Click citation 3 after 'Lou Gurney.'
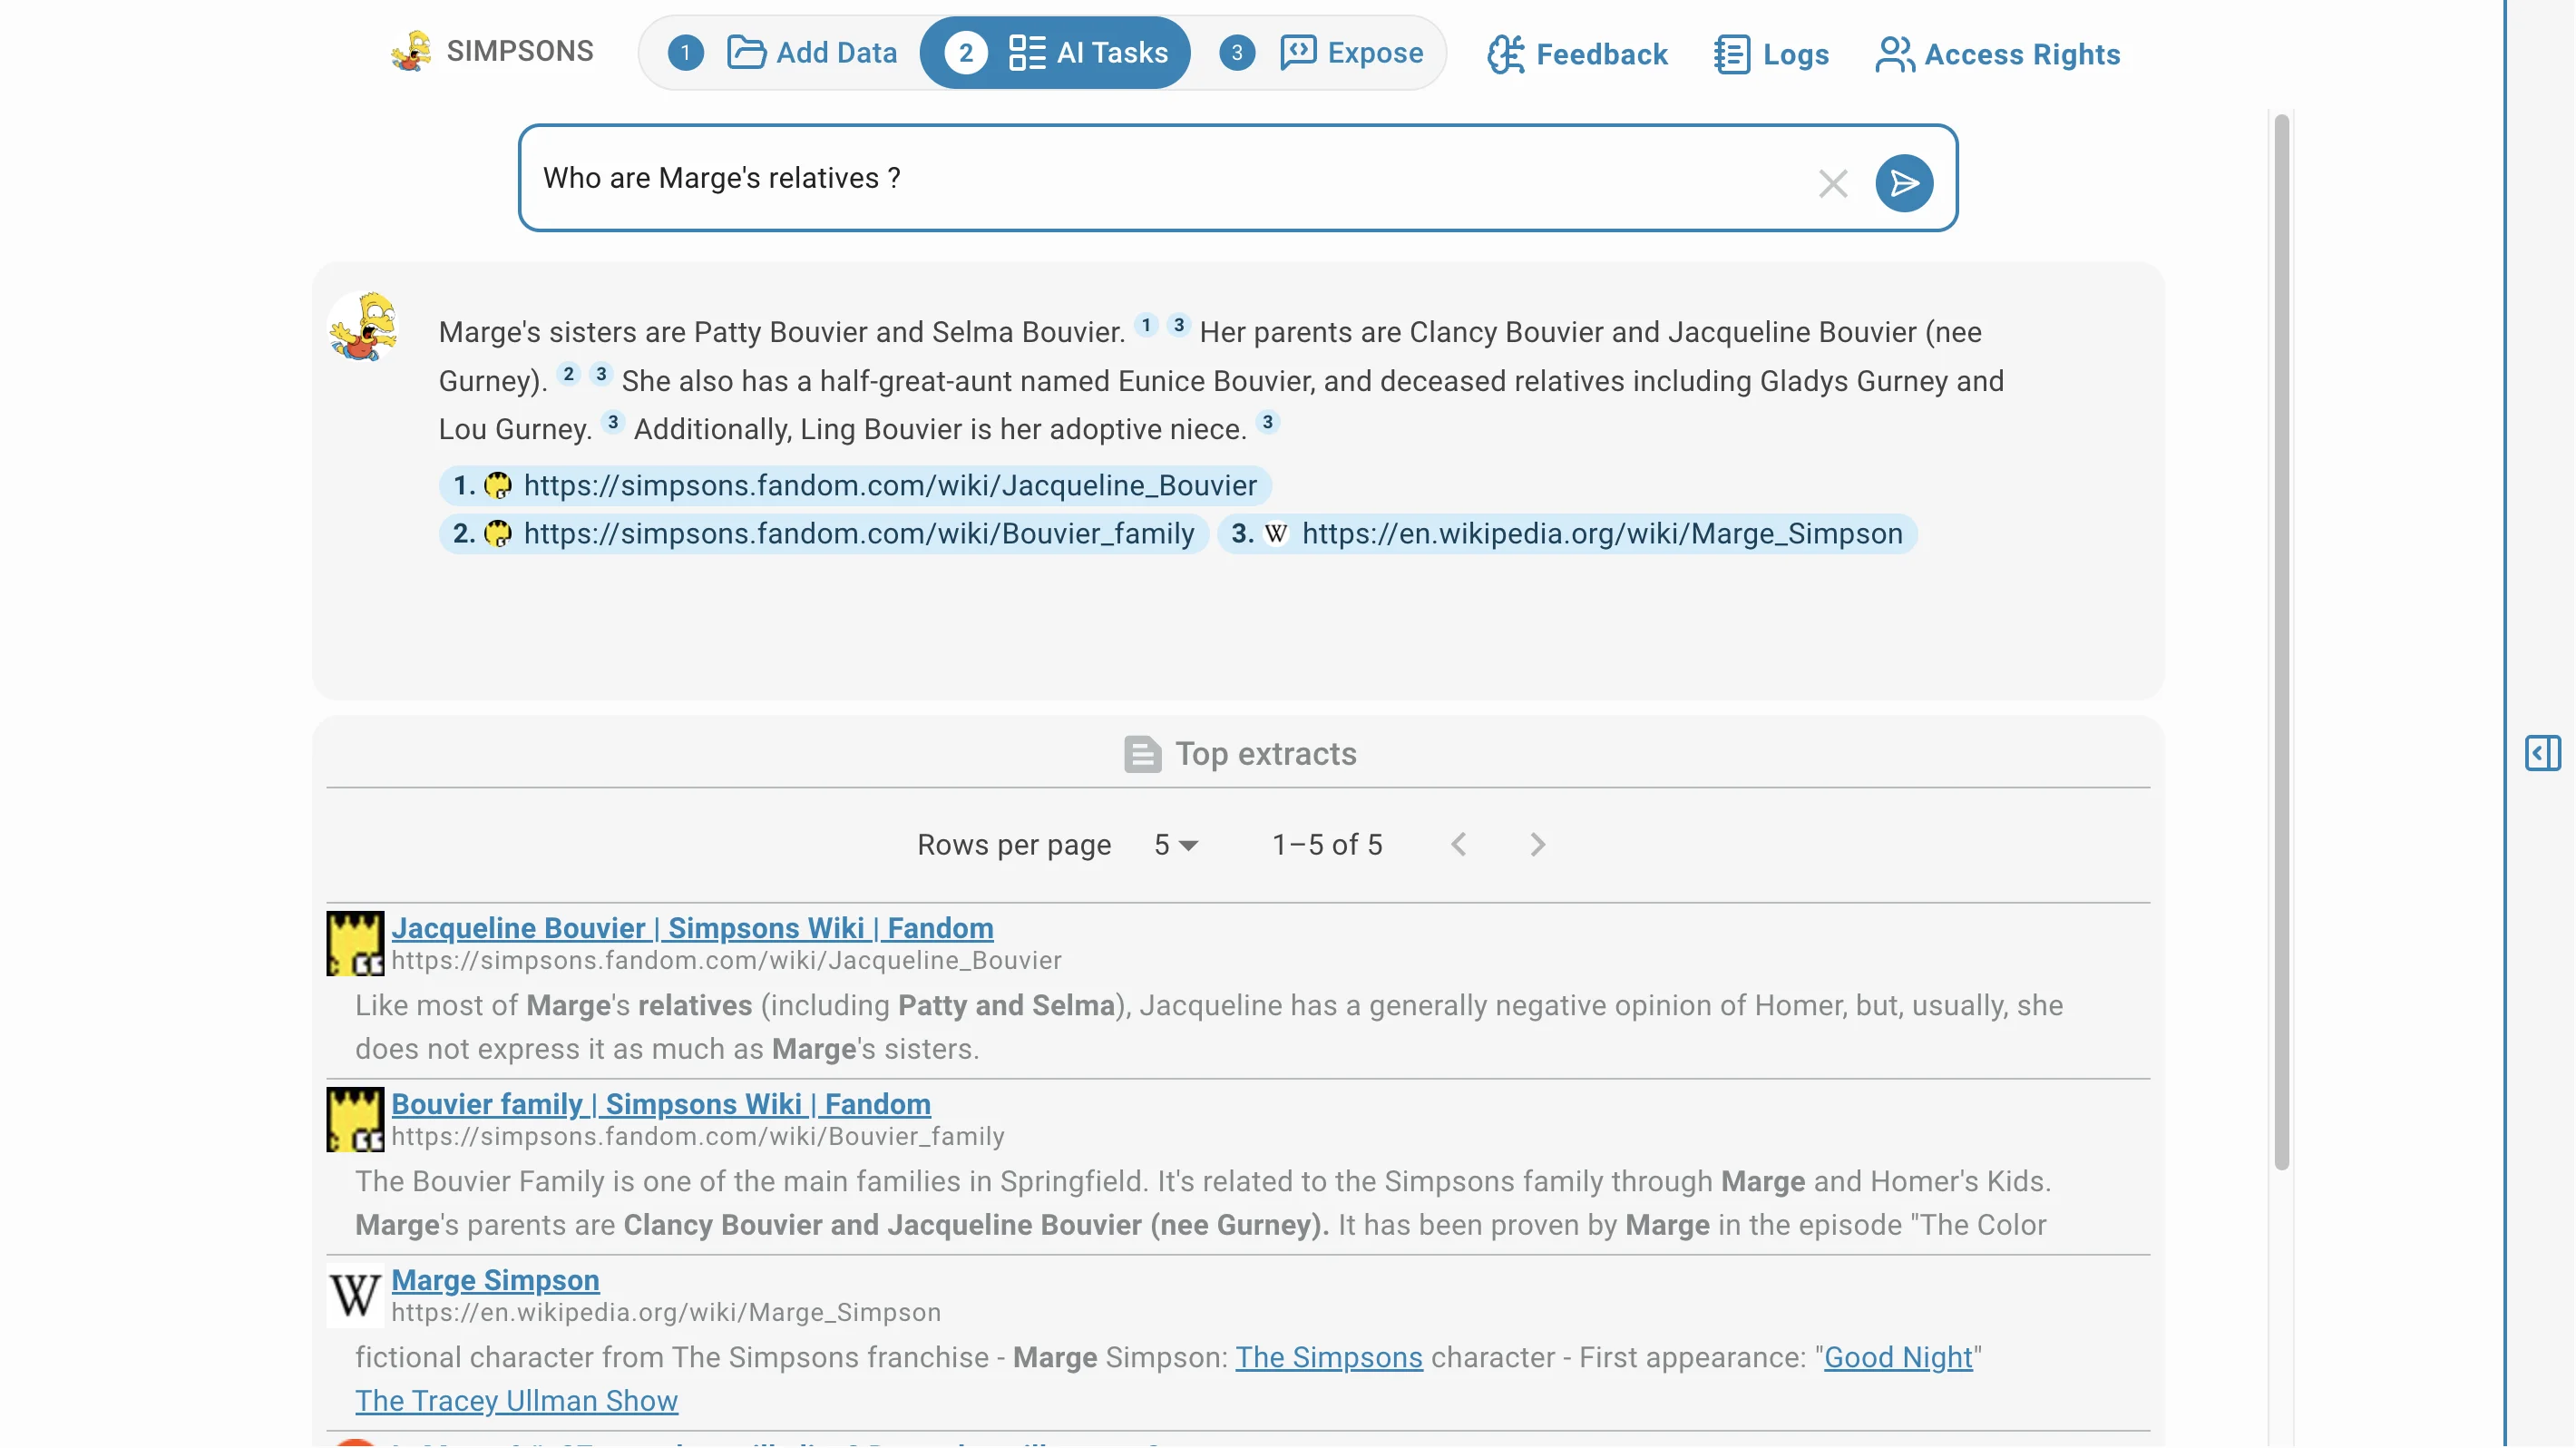The height and width of the screenshot is (1448, 2576). 613,421
